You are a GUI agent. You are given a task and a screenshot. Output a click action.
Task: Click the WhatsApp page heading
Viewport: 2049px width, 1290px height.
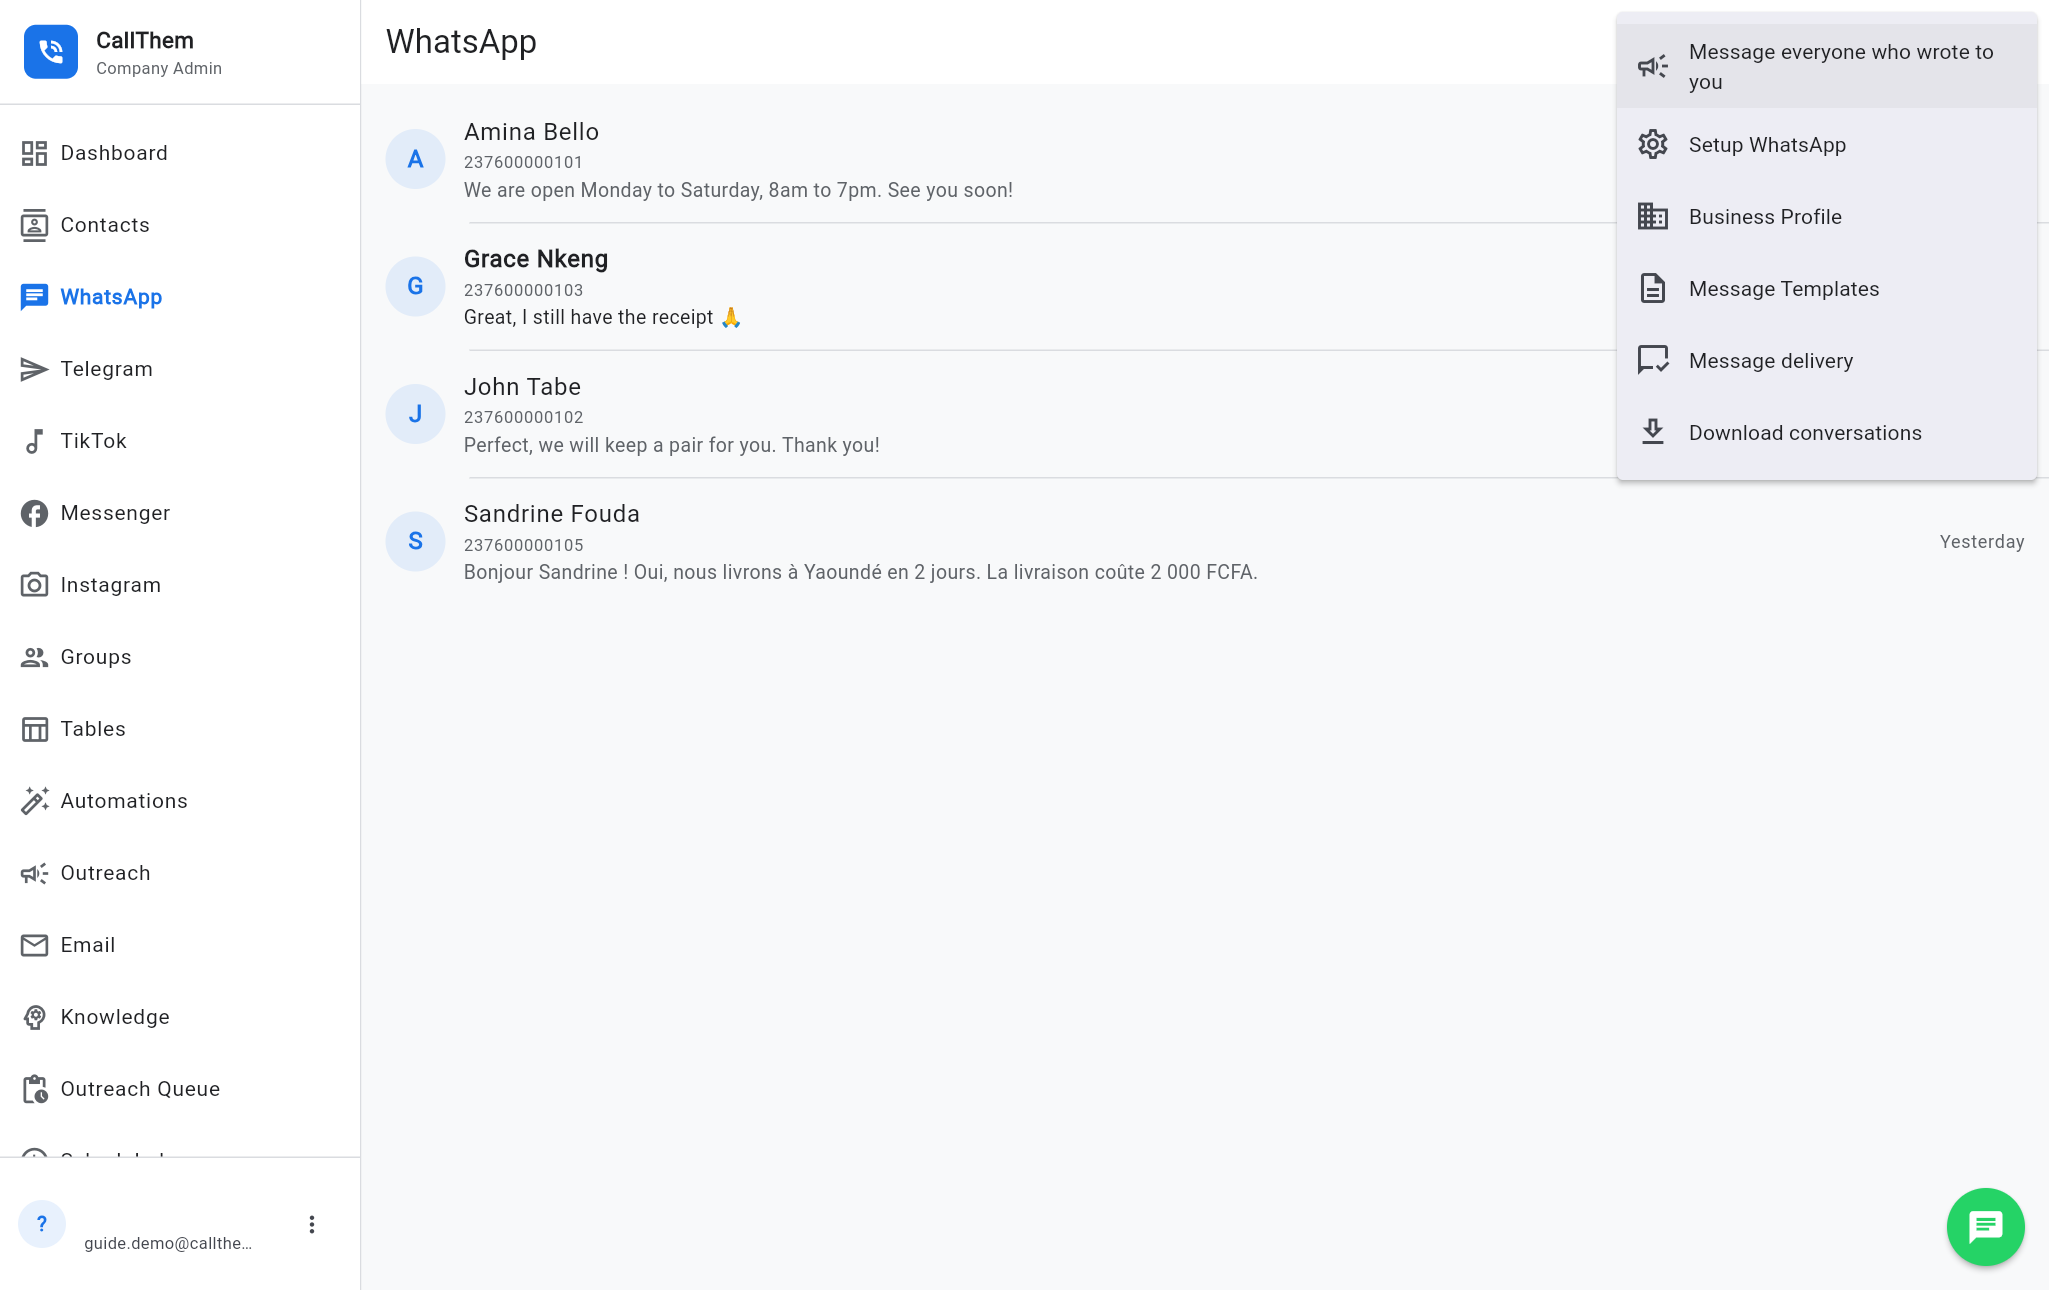[x=461, y=42]
